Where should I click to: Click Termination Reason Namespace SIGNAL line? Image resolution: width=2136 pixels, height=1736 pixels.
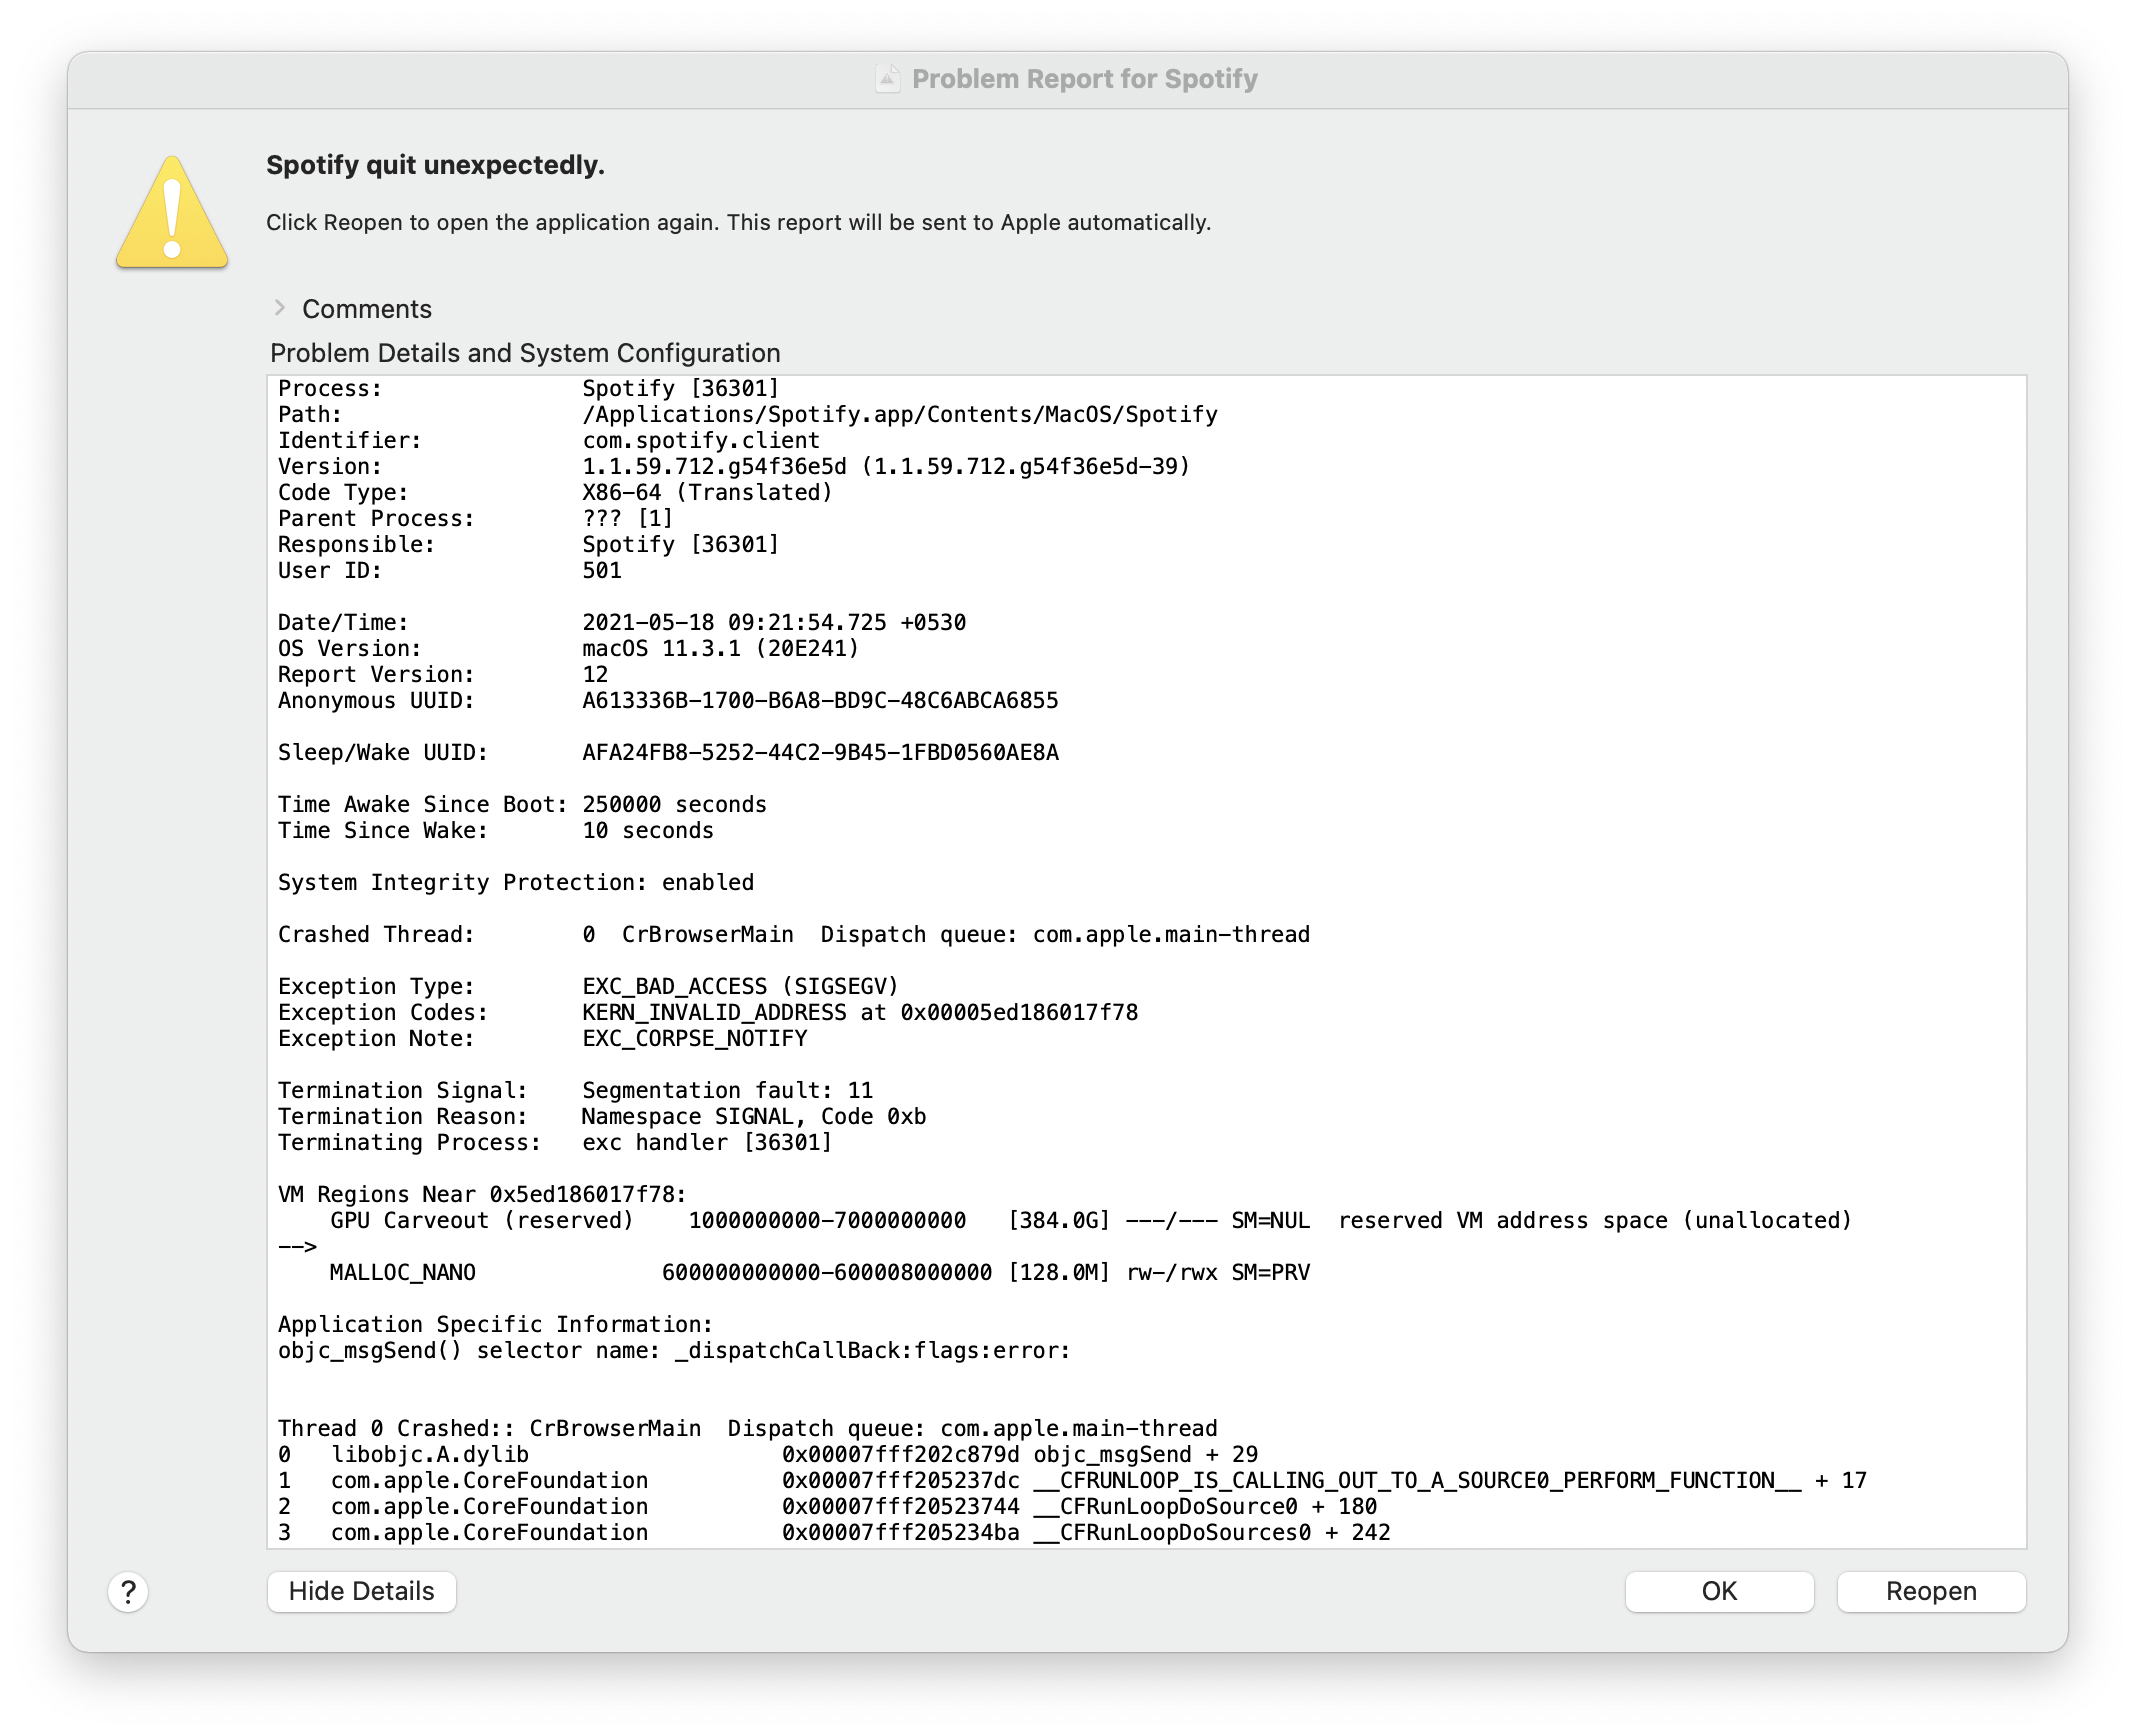(602, 1116)
